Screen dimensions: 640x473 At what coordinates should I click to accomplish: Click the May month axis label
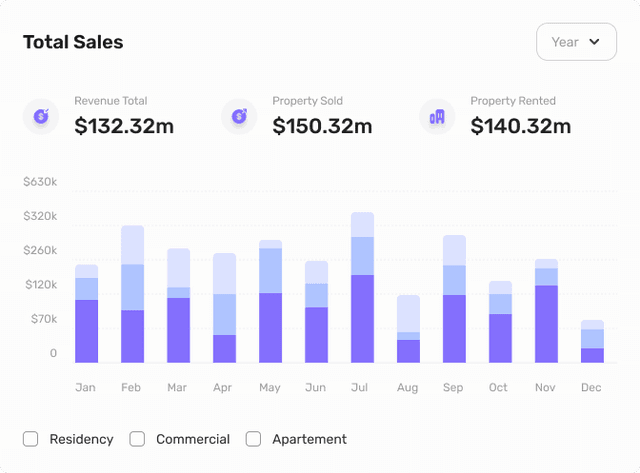(x=269, y=387)
